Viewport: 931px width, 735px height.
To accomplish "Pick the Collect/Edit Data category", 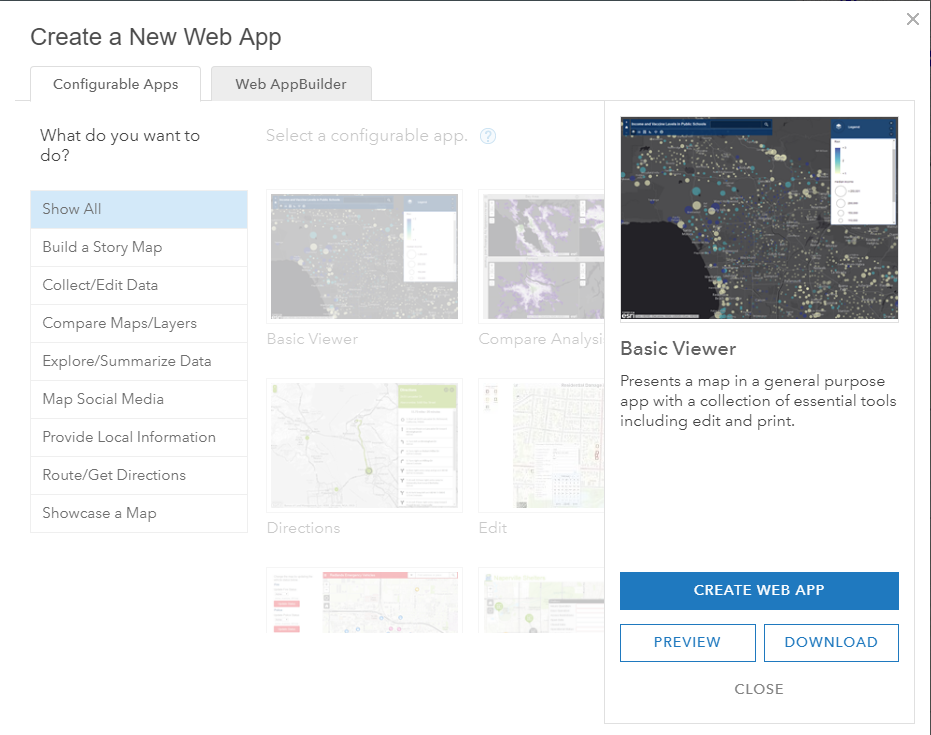I will point(139,285).
